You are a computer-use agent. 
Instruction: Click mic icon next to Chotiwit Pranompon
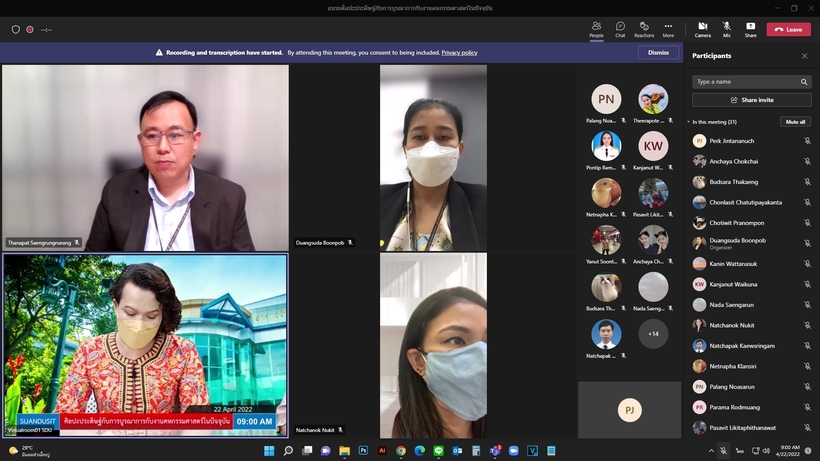pos(807,223)
